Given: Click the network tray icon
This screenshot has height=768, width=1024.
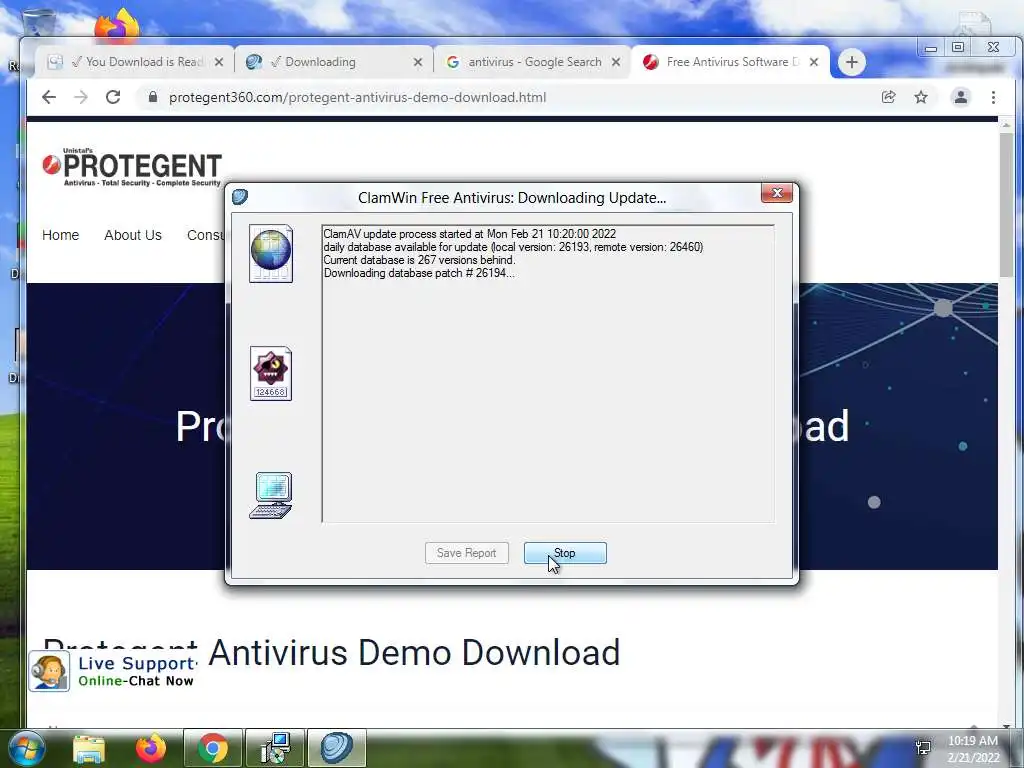Looking at the screenshot, I should click(923, 748).
